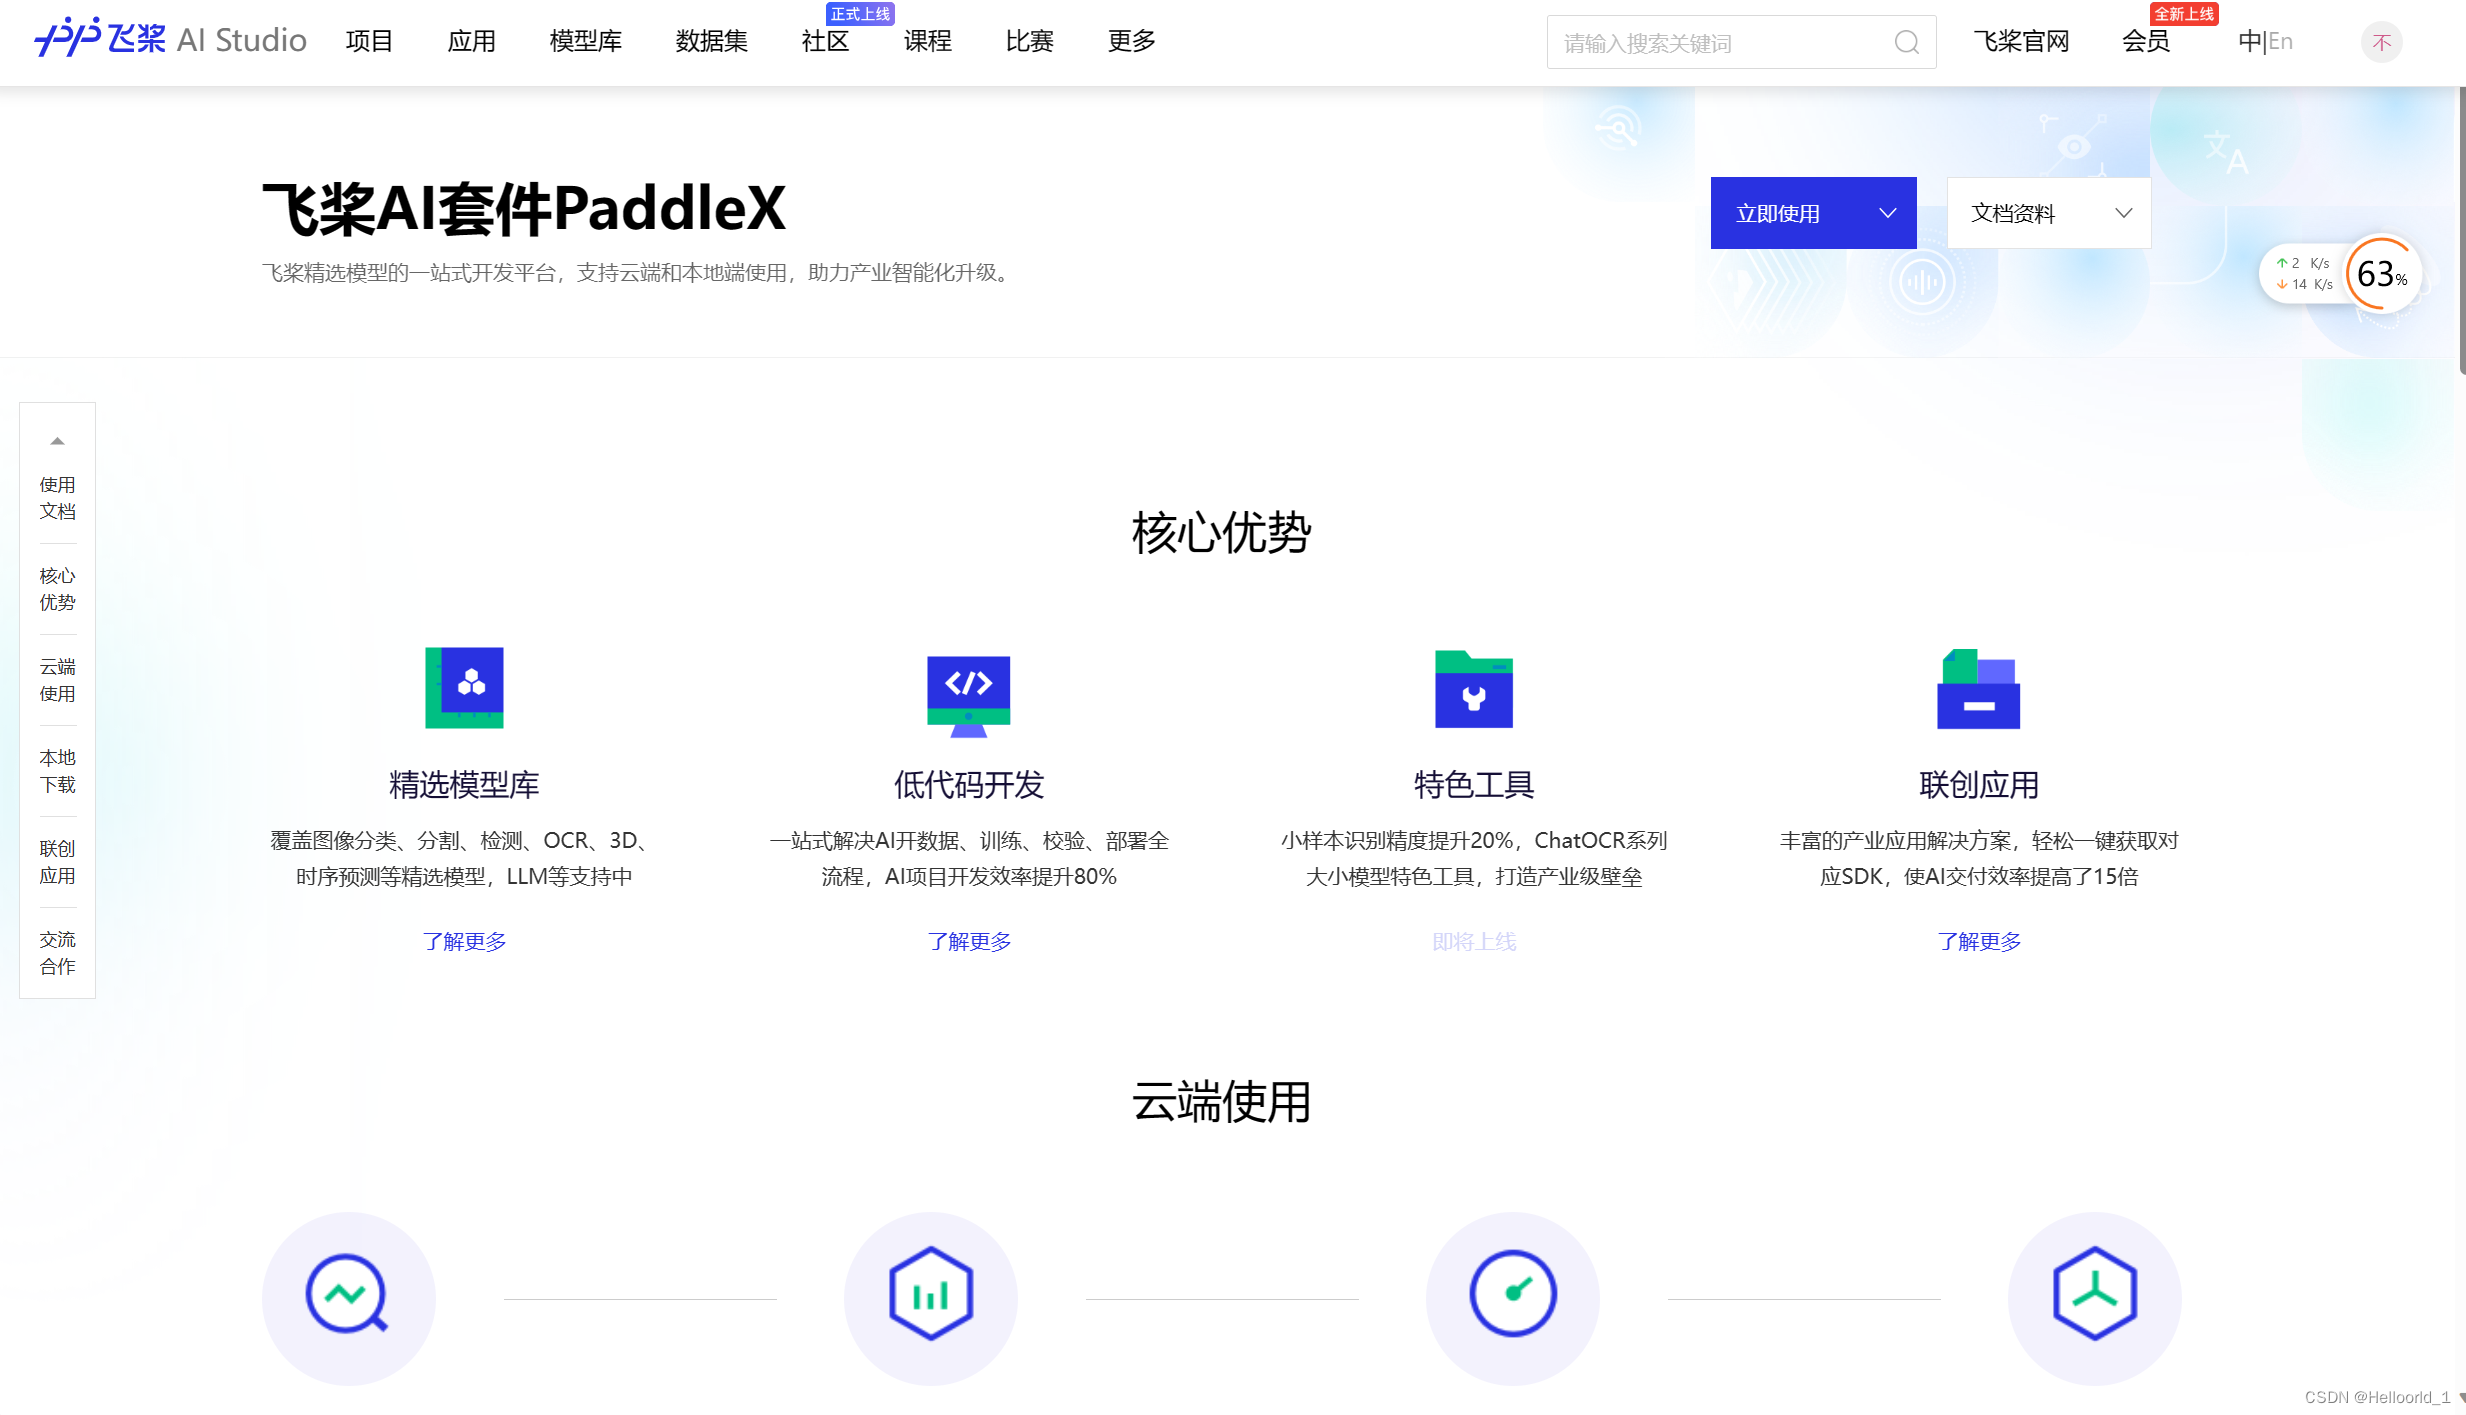The height and width of the screenshot is (1415, 2466).
Task: Click the hexagon bar chart icon
Action: click(930, 1297)
